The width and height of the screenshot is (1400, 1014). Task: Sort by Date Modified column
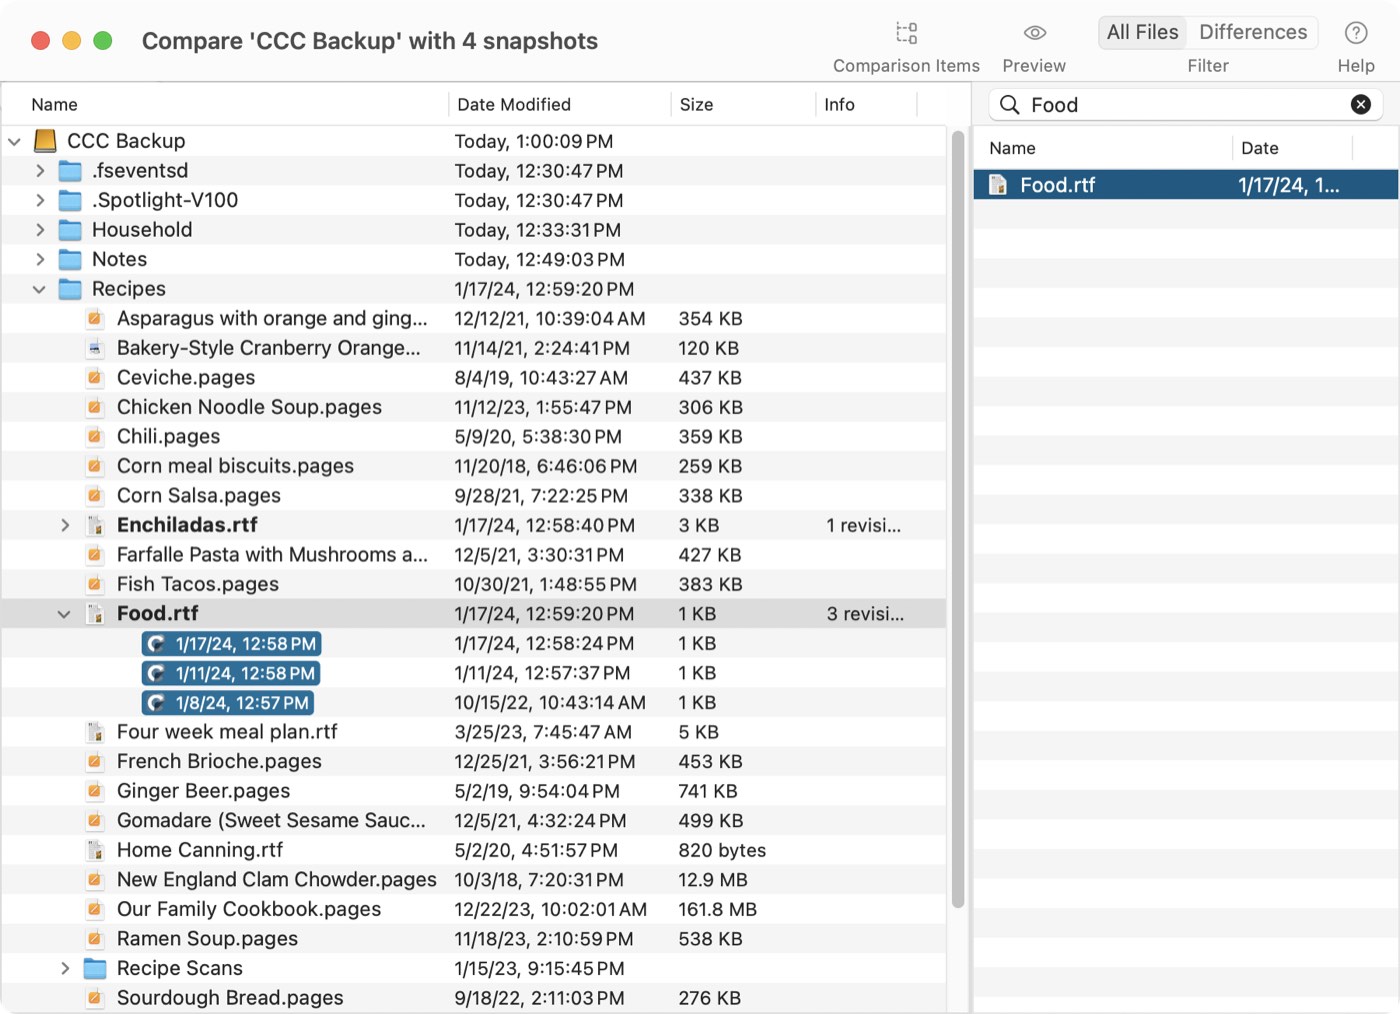click(559, 104)
